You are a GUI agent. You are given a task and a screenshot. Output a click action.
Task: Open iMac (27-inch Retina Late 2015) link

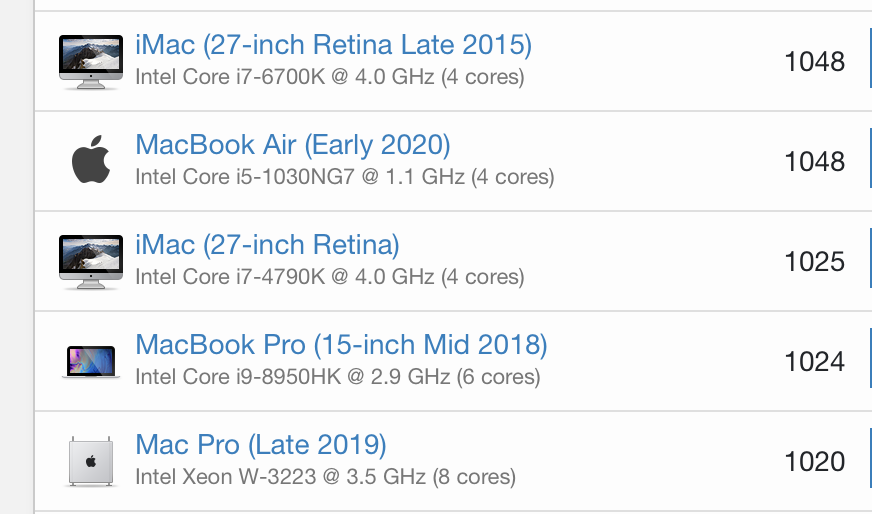click(334, 45)
